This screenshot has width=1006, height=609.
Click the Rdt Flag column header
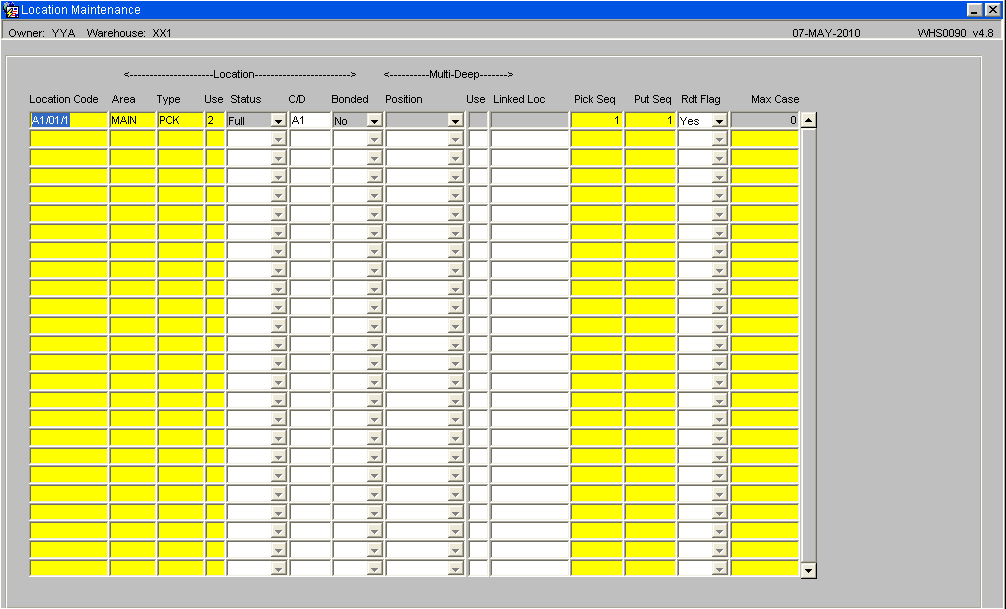(x=701, y=99)
